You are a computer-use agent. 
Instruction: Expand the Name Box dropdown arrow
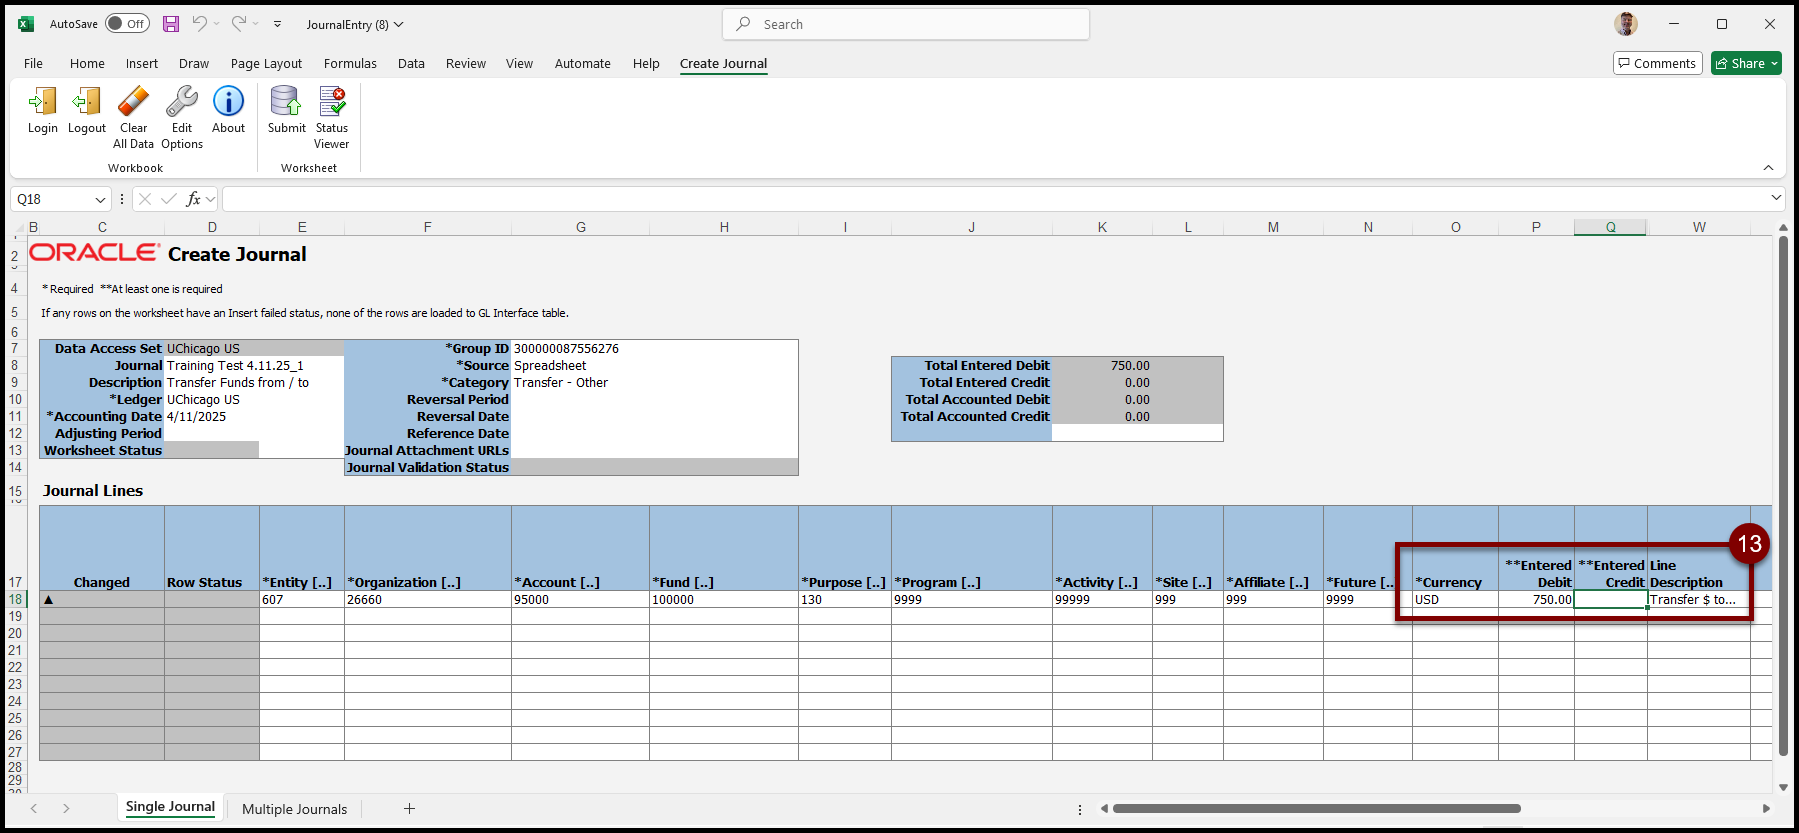[100, 200]
